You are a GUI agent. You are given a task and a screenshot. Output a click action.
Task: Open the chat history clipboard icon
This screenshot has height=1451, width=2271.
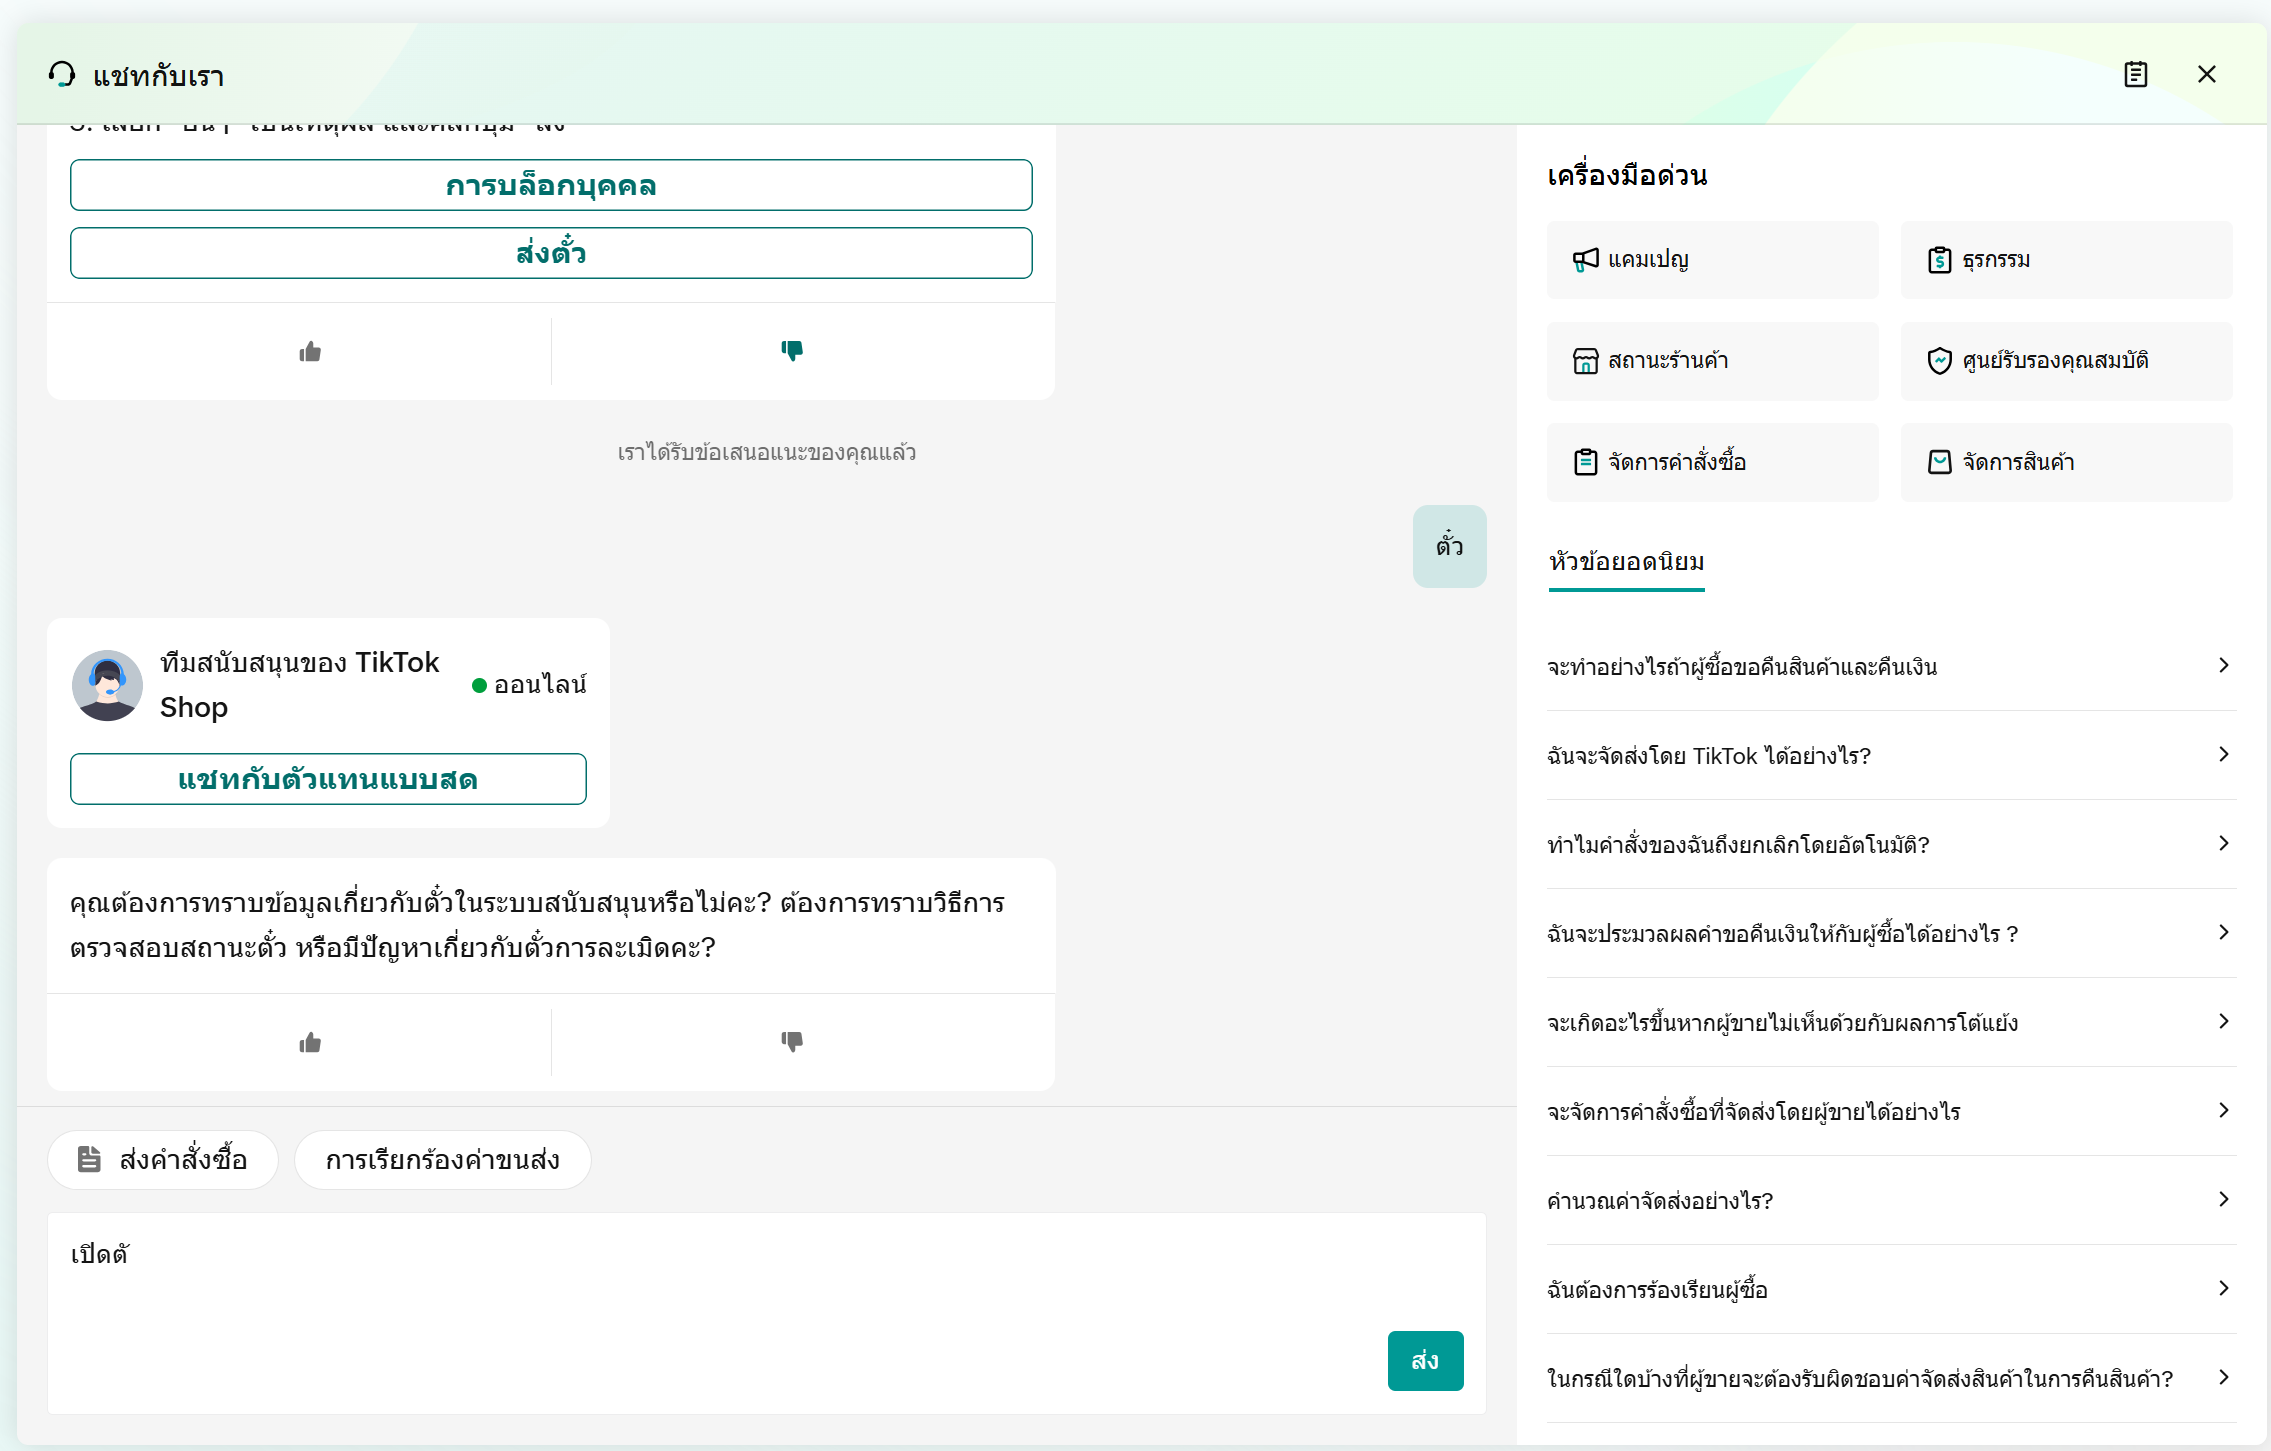pos(2135,75)
